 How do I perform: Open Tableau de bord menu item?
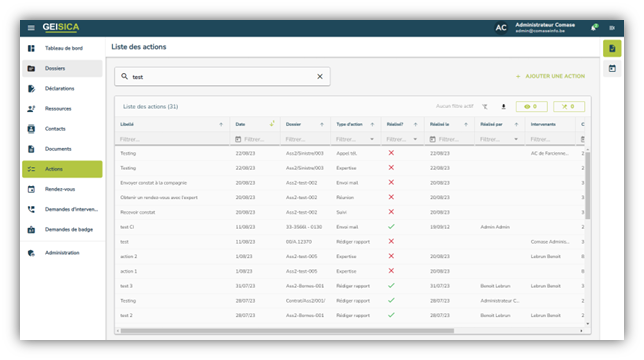[x=62, y=48]
